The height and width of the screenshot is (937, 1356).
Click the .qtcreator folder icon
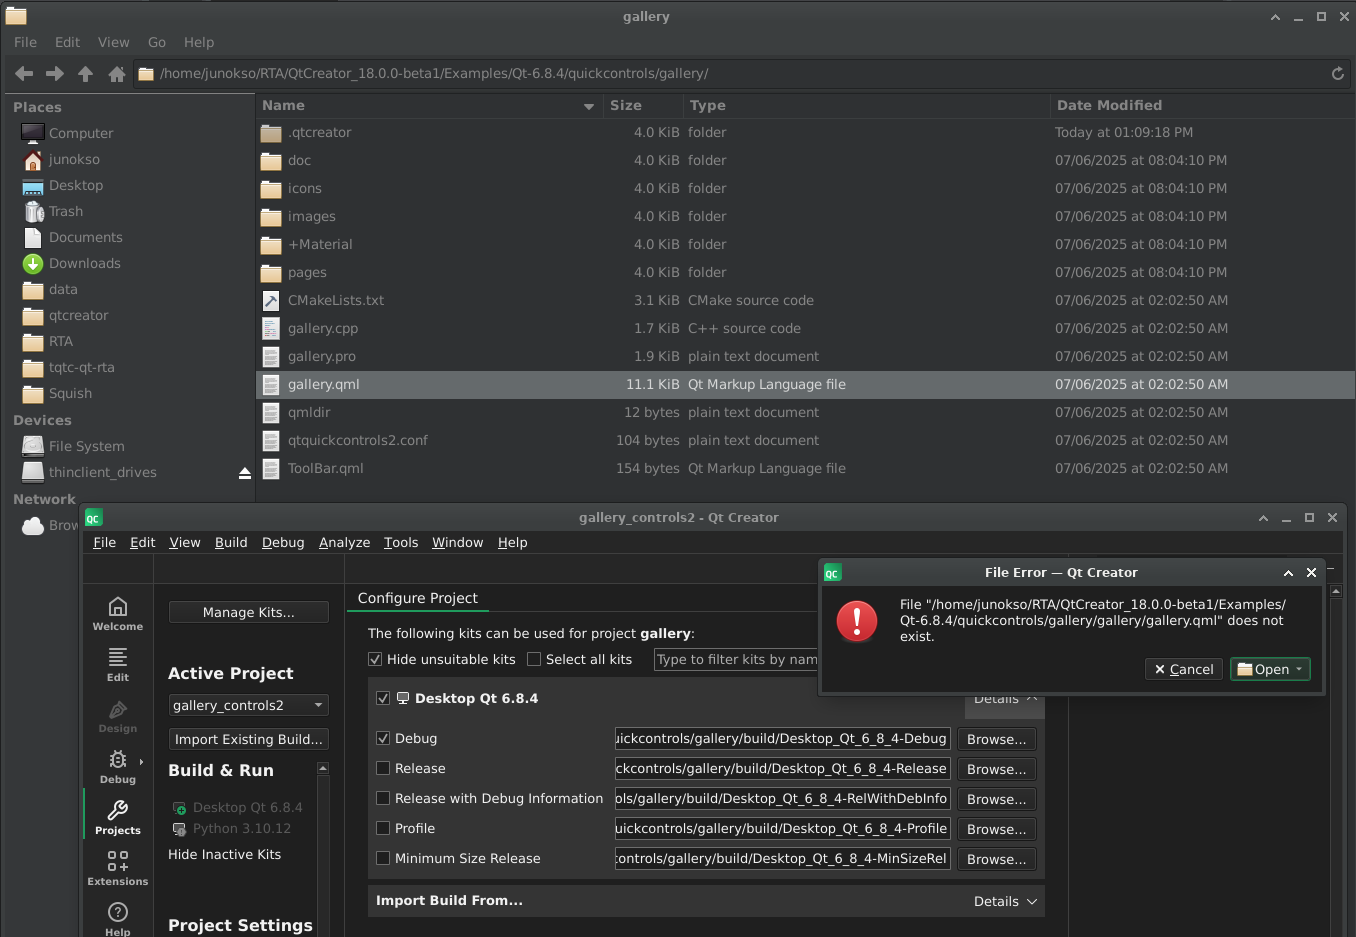(x=271, y=132)
